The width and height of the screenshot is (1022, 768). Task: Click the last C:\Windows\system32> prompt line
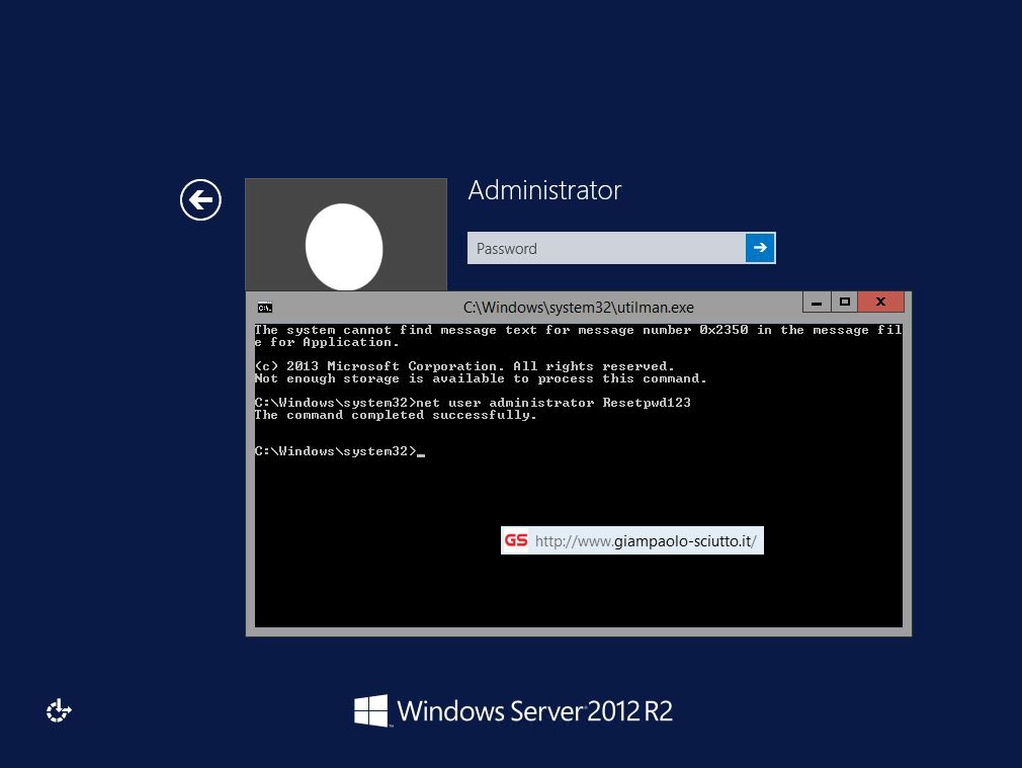click(340, 451)
